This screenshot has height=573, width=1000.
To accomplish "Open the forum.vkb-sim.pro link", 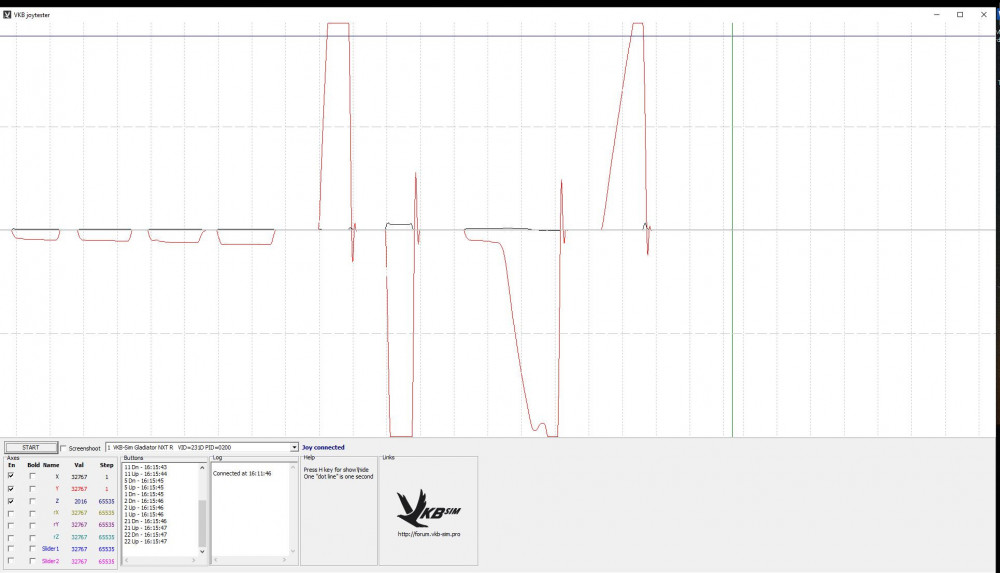I will pos(429,534).
